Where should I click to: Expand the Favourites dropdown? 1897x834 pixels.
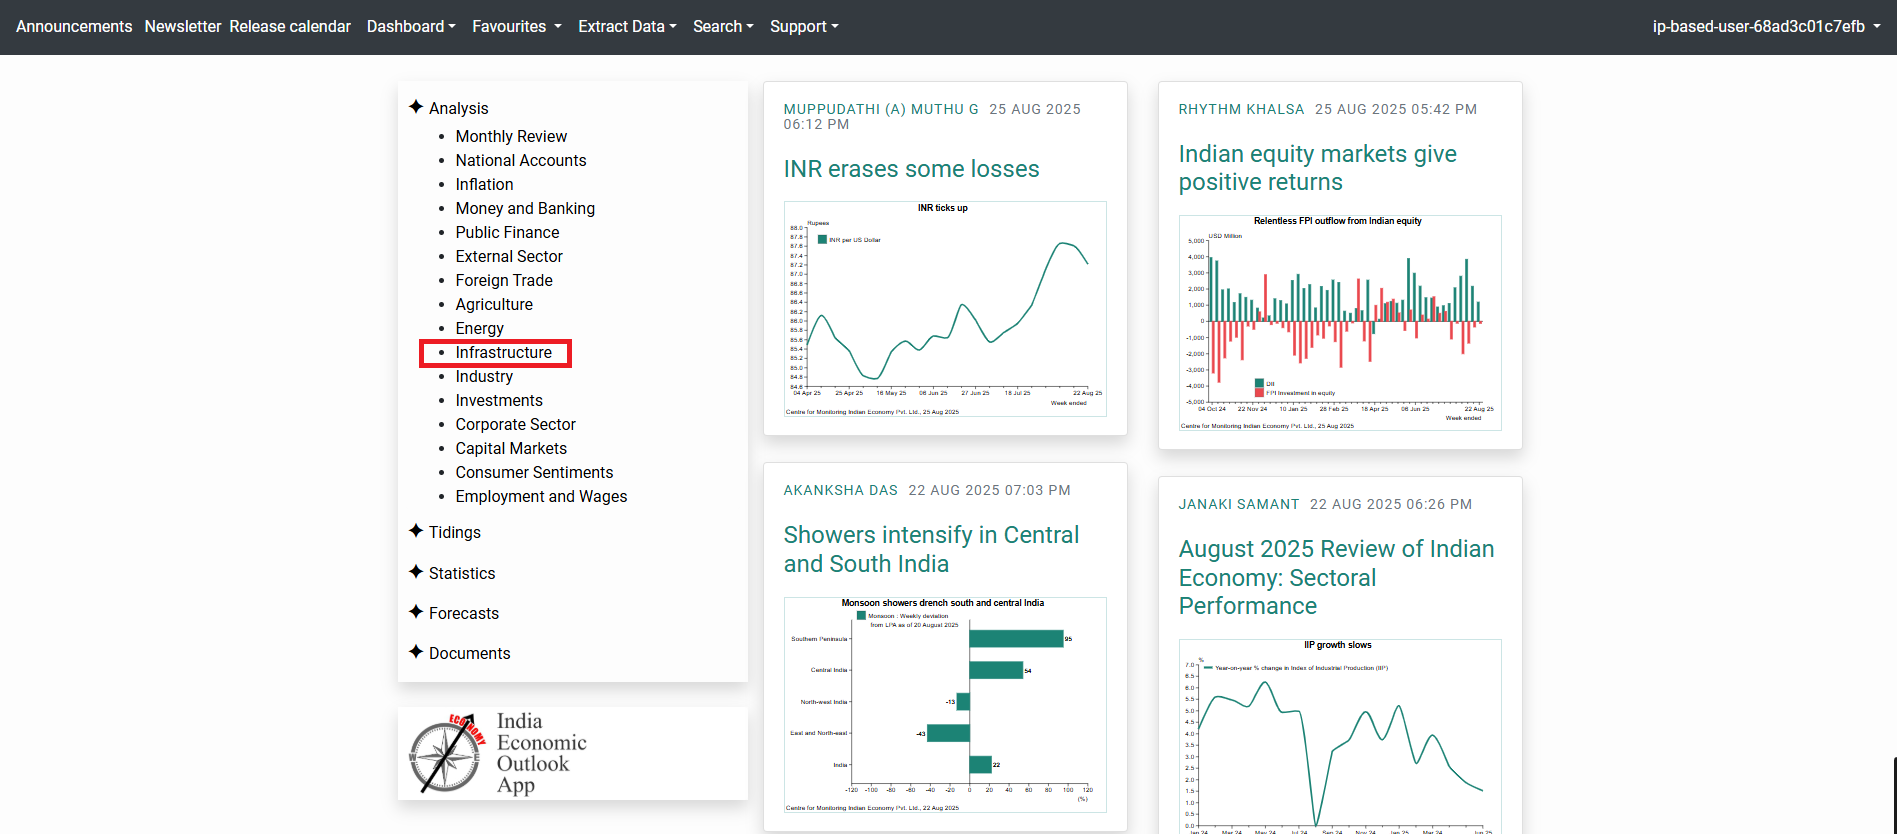tap(516, 27)
